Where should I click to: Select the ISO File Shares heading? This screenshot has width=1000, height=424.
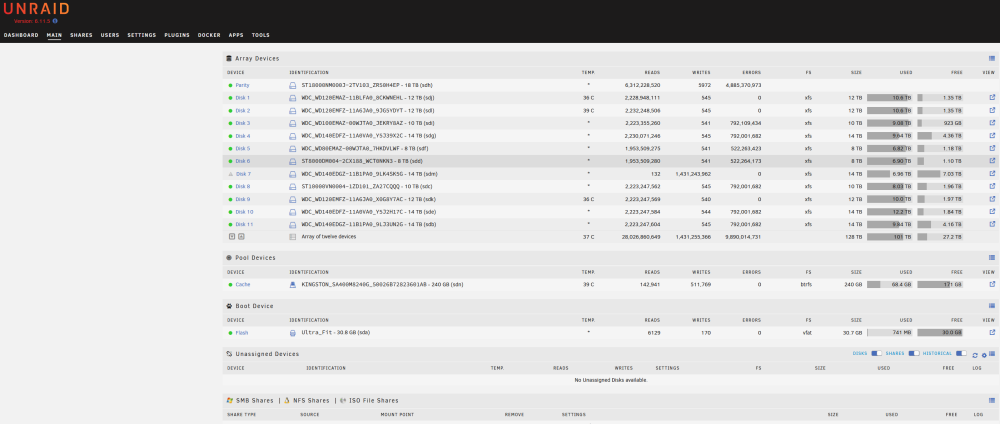tap(373, 400)
